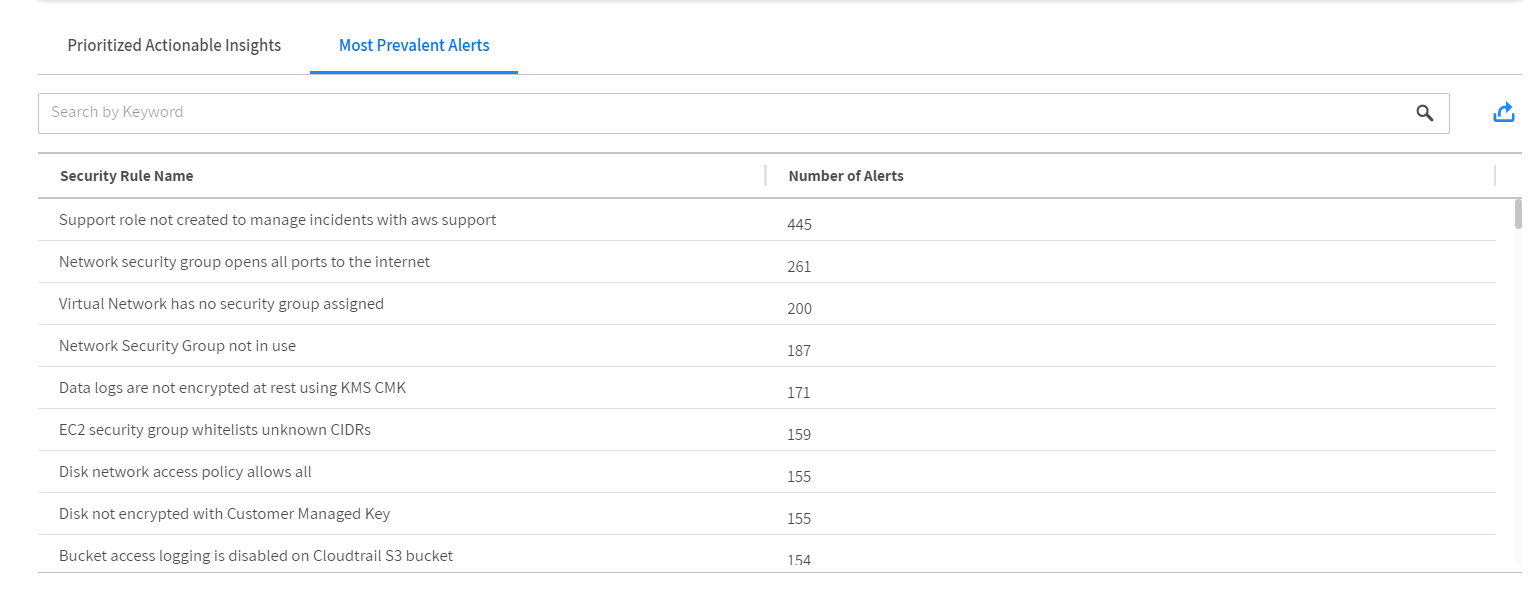Open Network security group opens all ports row
This screenshot has width=1537, height=597.
(244, 262)
